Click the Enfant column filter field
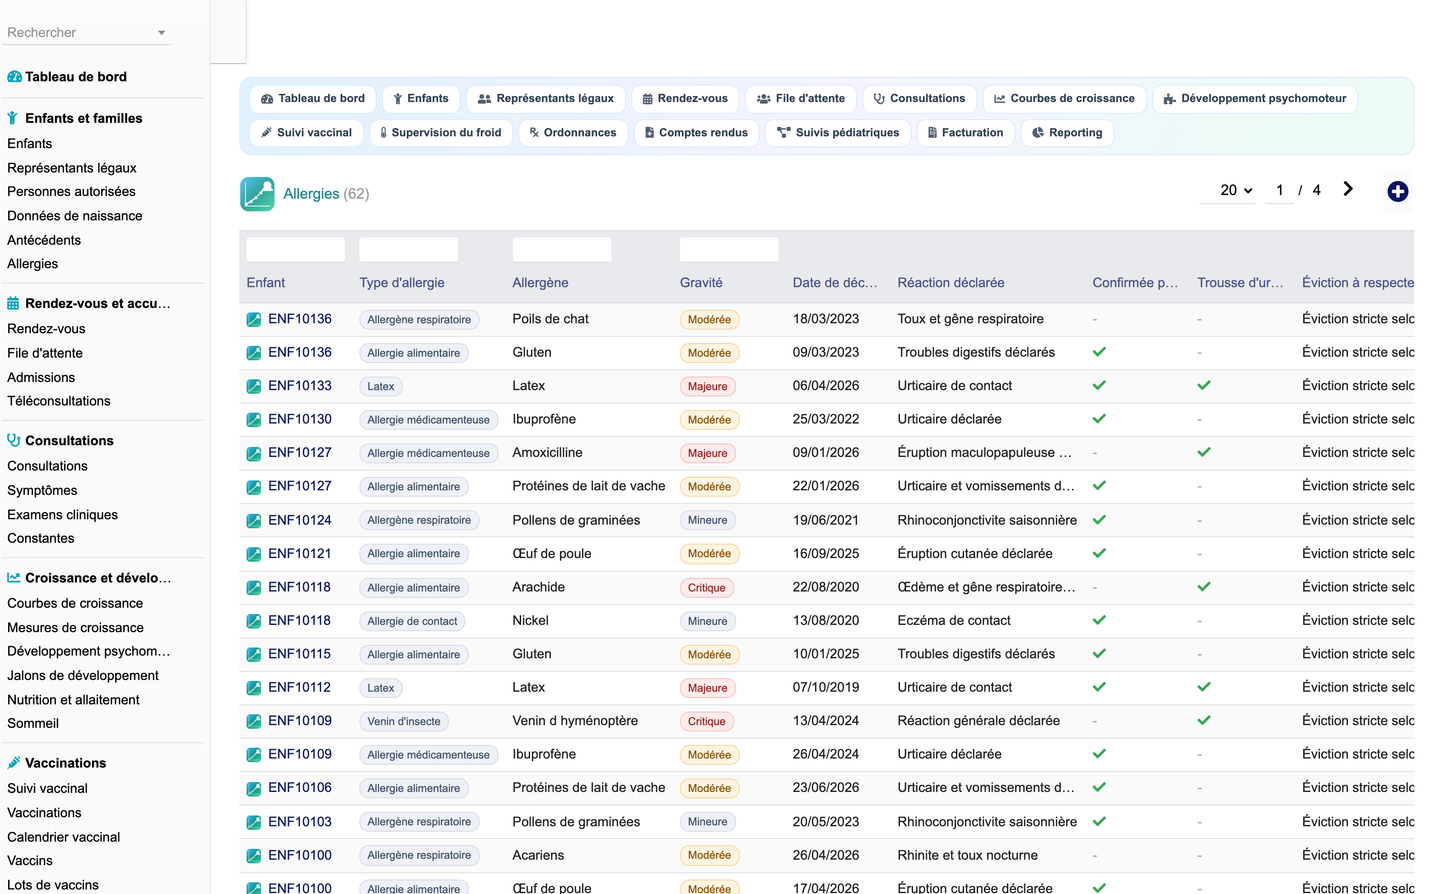The image size is (1445, 894). point(296,250)
